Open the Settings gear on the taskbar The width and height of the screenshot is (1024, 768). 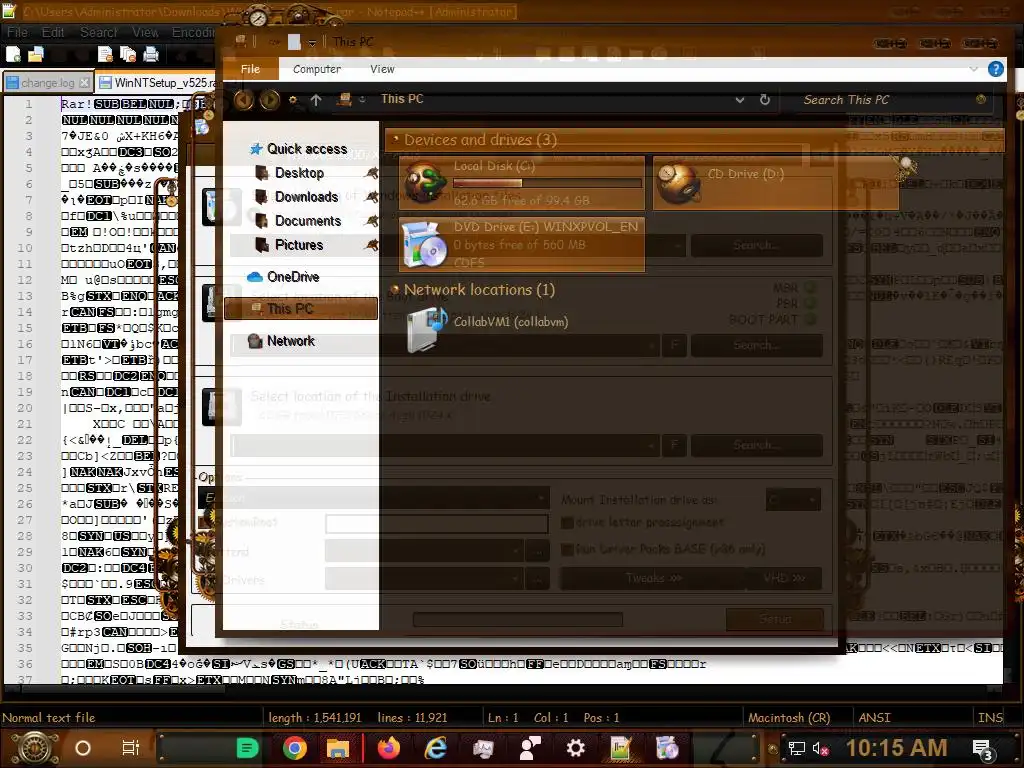575,748
